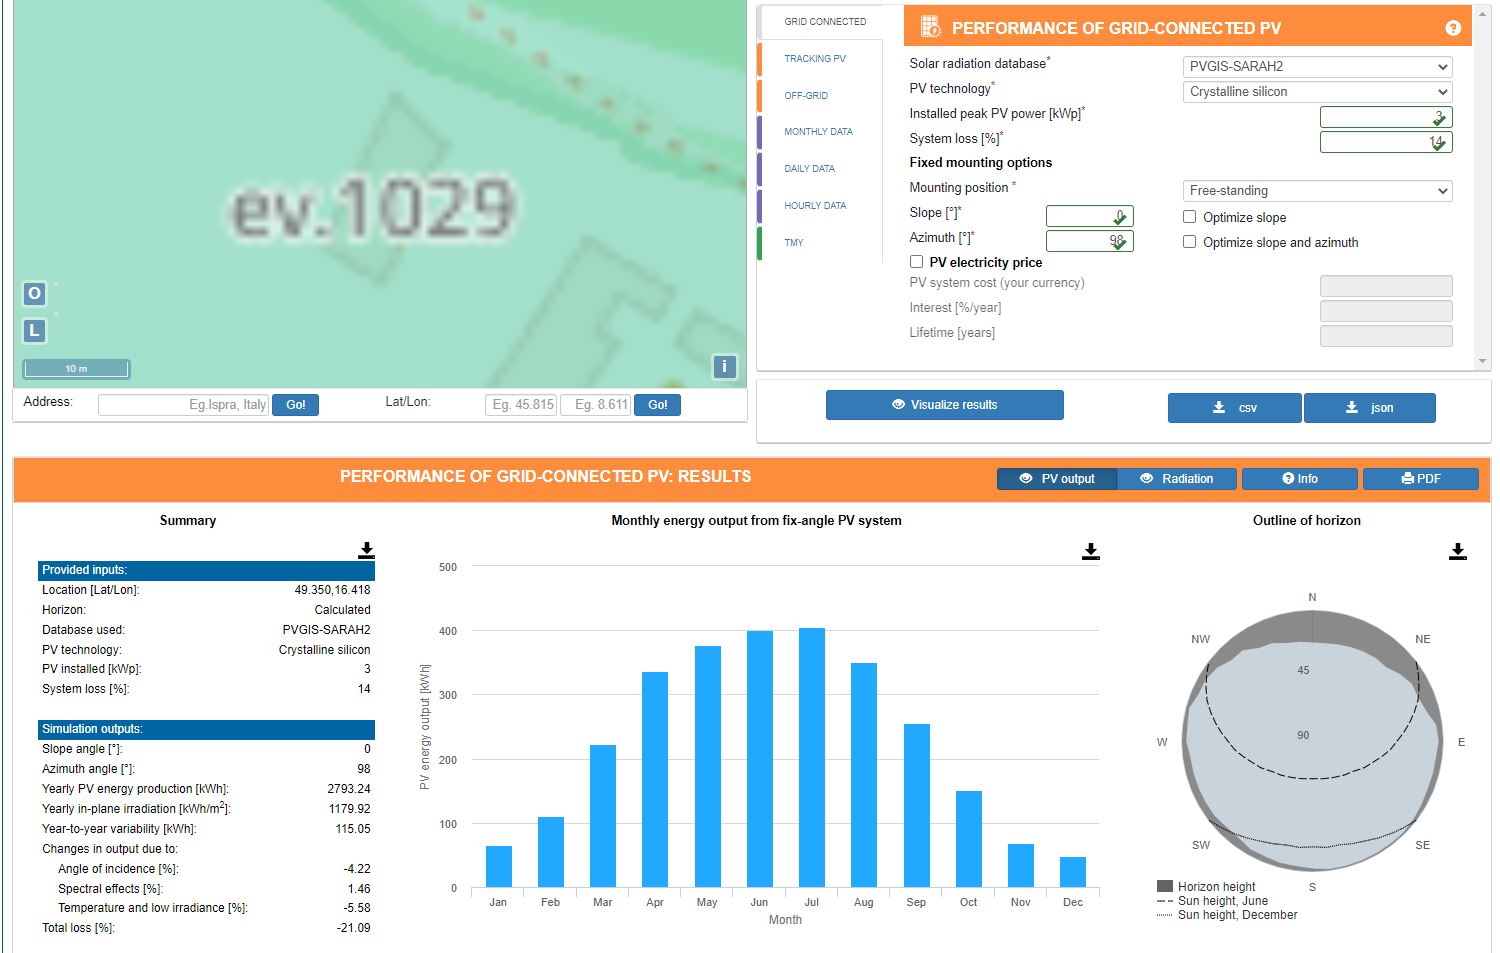Image resolution: width=1500 pixels, height=953 pixels.
Task: Download the Outline of horizon chart
Action: 1458,551
